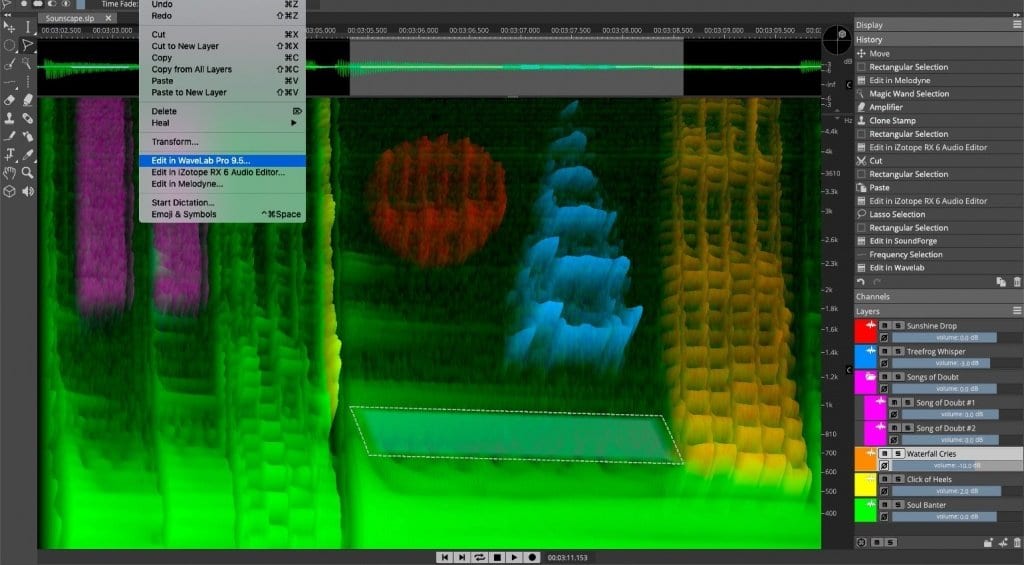The width and height of the screenshot is (1024, 565).
Task: Solo the Treefrog Whisper layer
Action: [x=898, y=351]
